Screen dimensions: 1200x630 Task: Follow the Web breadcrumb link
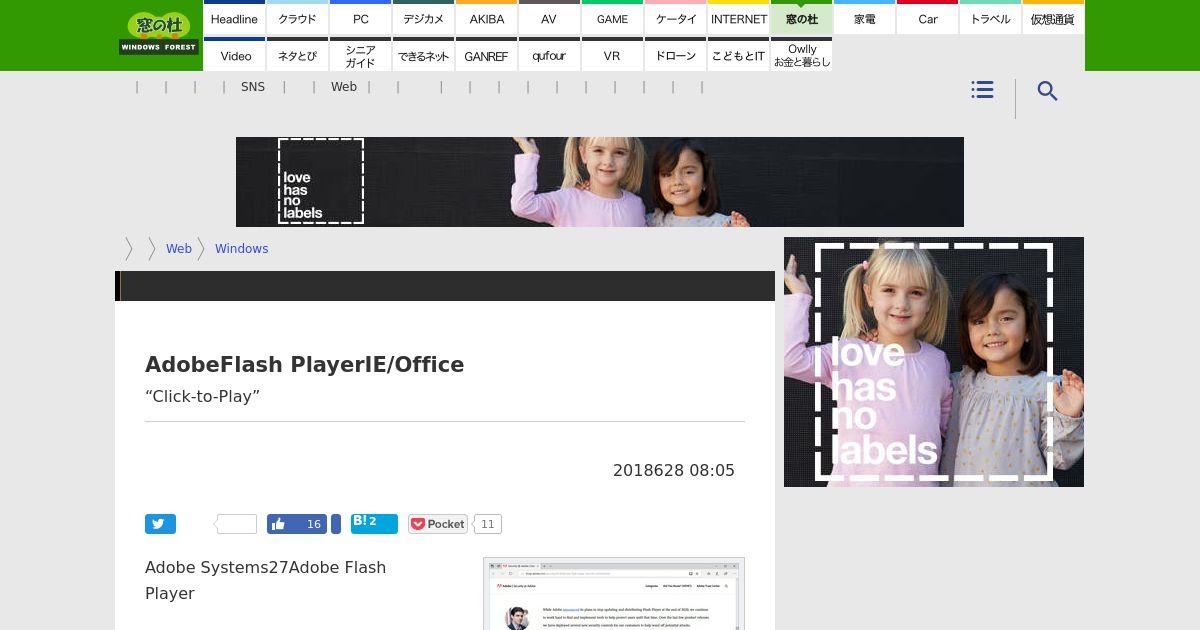[179, 249]
